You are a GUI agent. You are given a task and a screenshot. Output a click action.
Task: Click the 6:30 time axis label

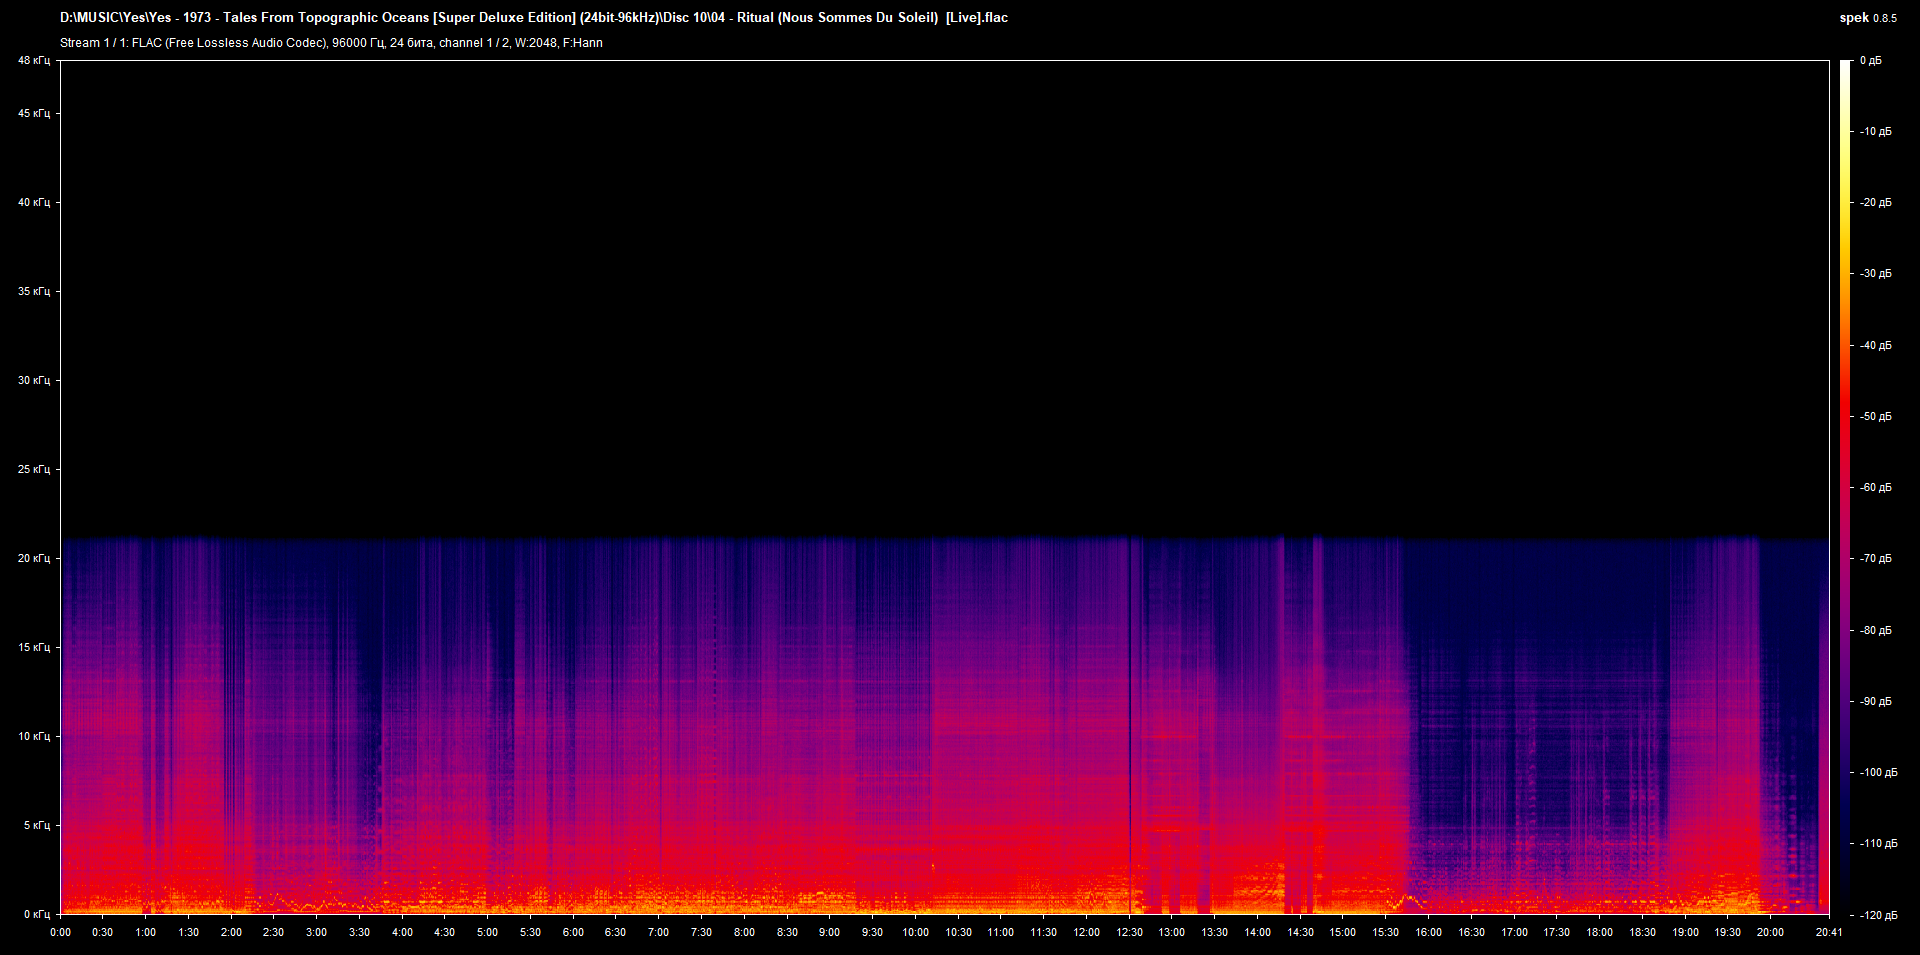615,933
